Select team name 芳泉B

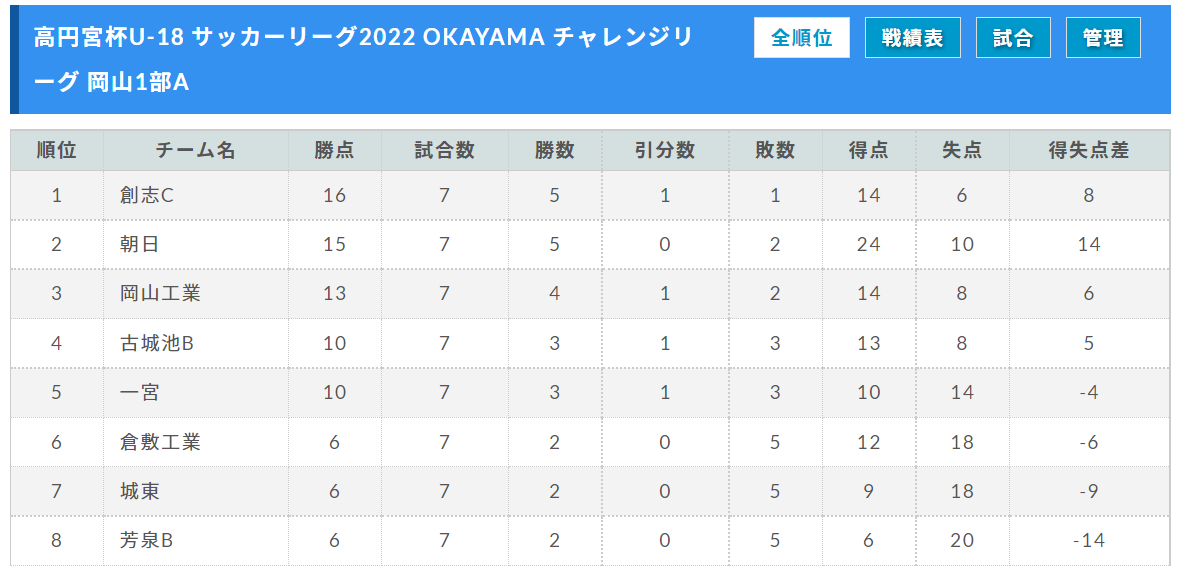tap(147, 540)
